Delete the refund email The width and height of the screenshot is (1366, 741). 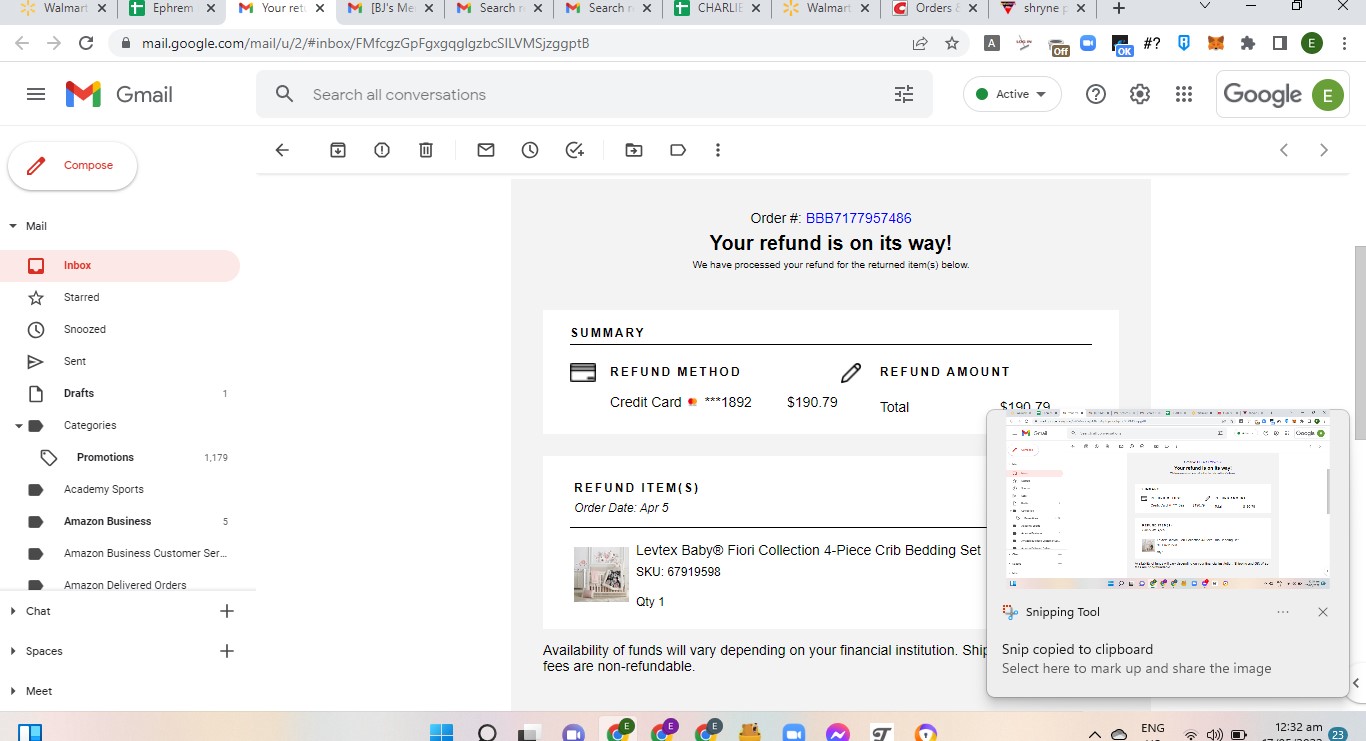[426, 150]
